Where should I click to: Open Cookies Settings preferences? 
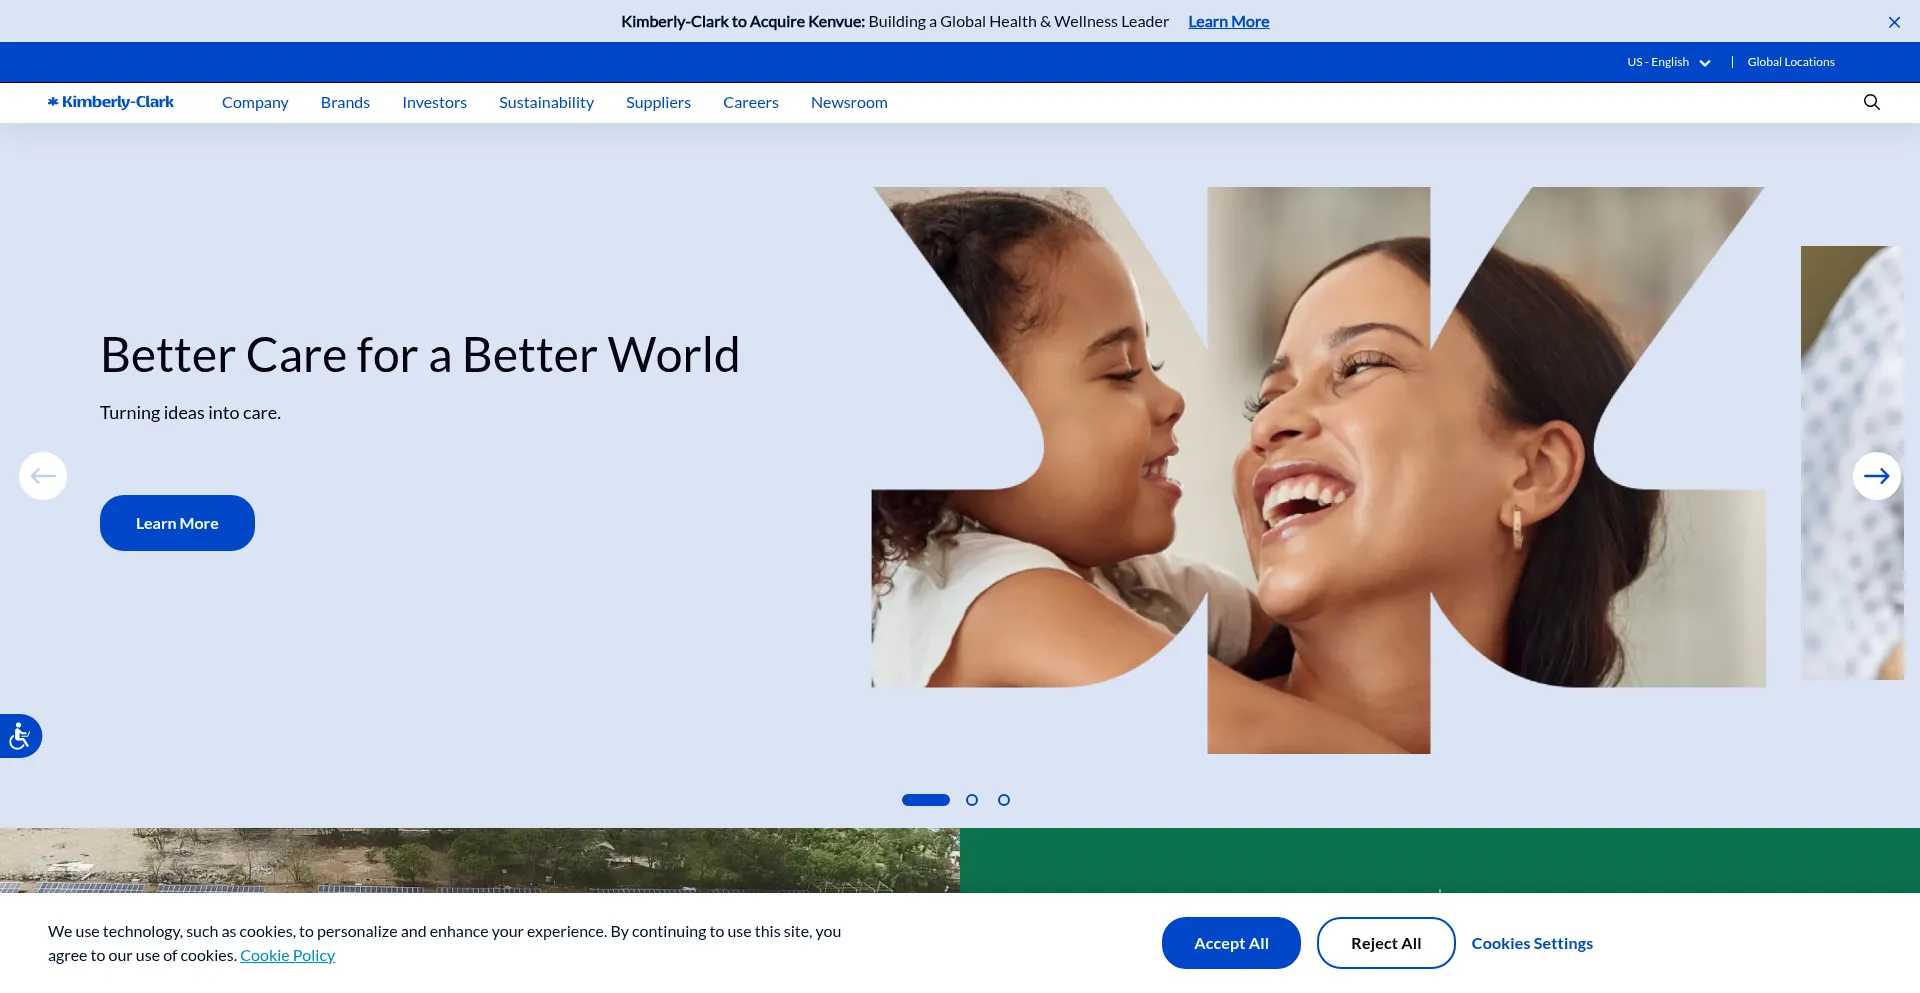[x=1532, y=942]
